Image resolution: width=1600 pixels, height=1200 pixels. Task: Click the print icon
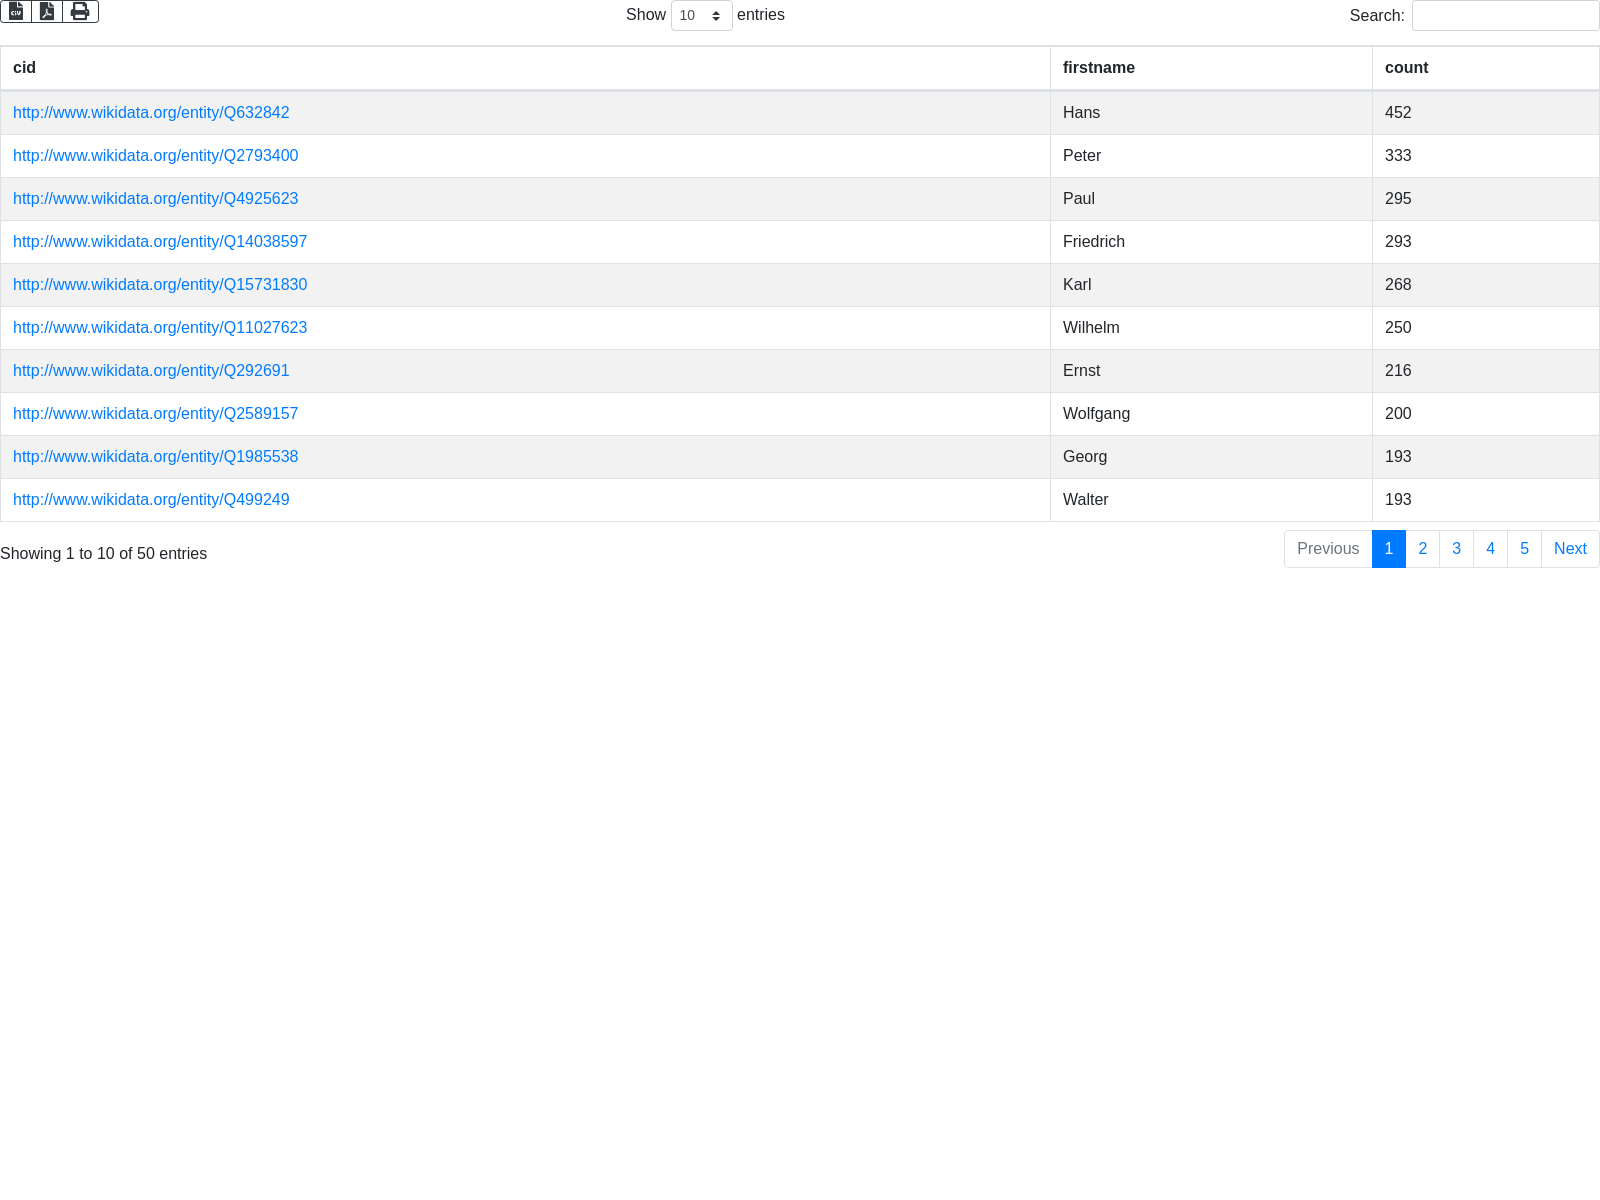[80, 11]
